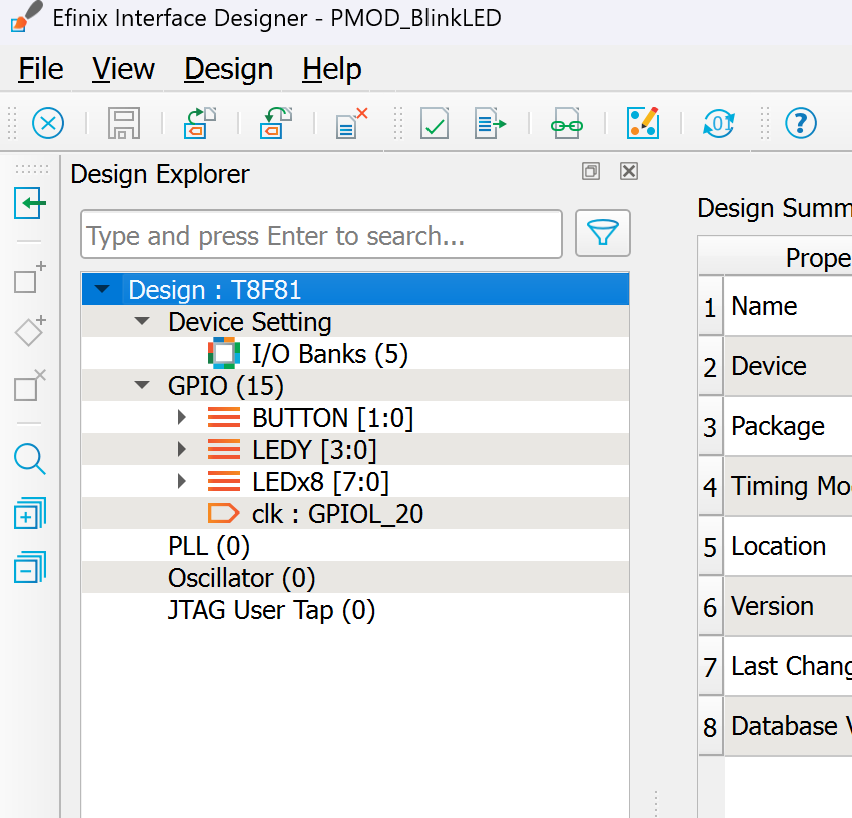Click the refresh design 01 icon

[719, 123]
